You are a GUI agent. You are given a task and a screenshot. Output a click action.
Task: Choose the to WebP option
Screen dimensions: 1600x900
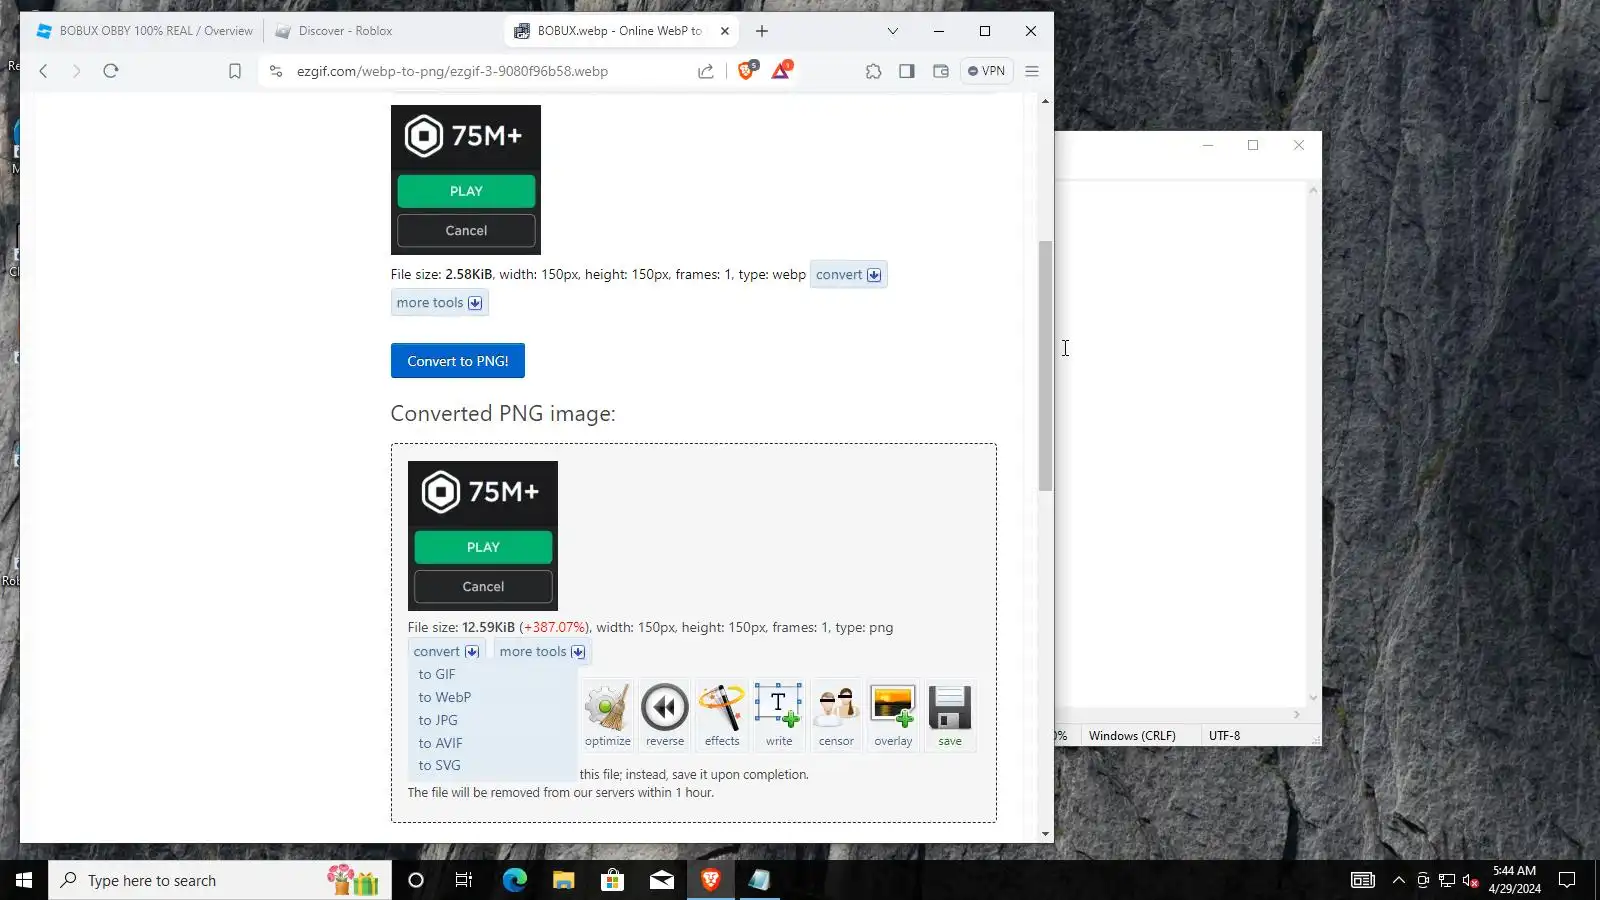[x=445, y=698]
